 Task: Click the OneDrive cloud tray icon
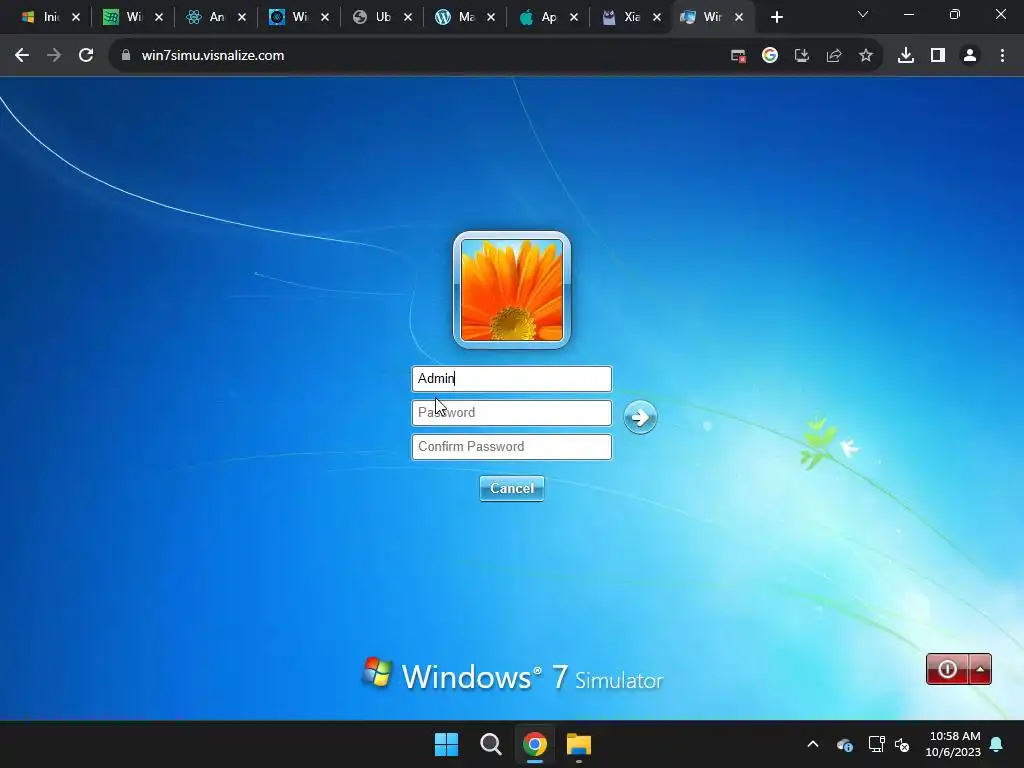(844, 744)
